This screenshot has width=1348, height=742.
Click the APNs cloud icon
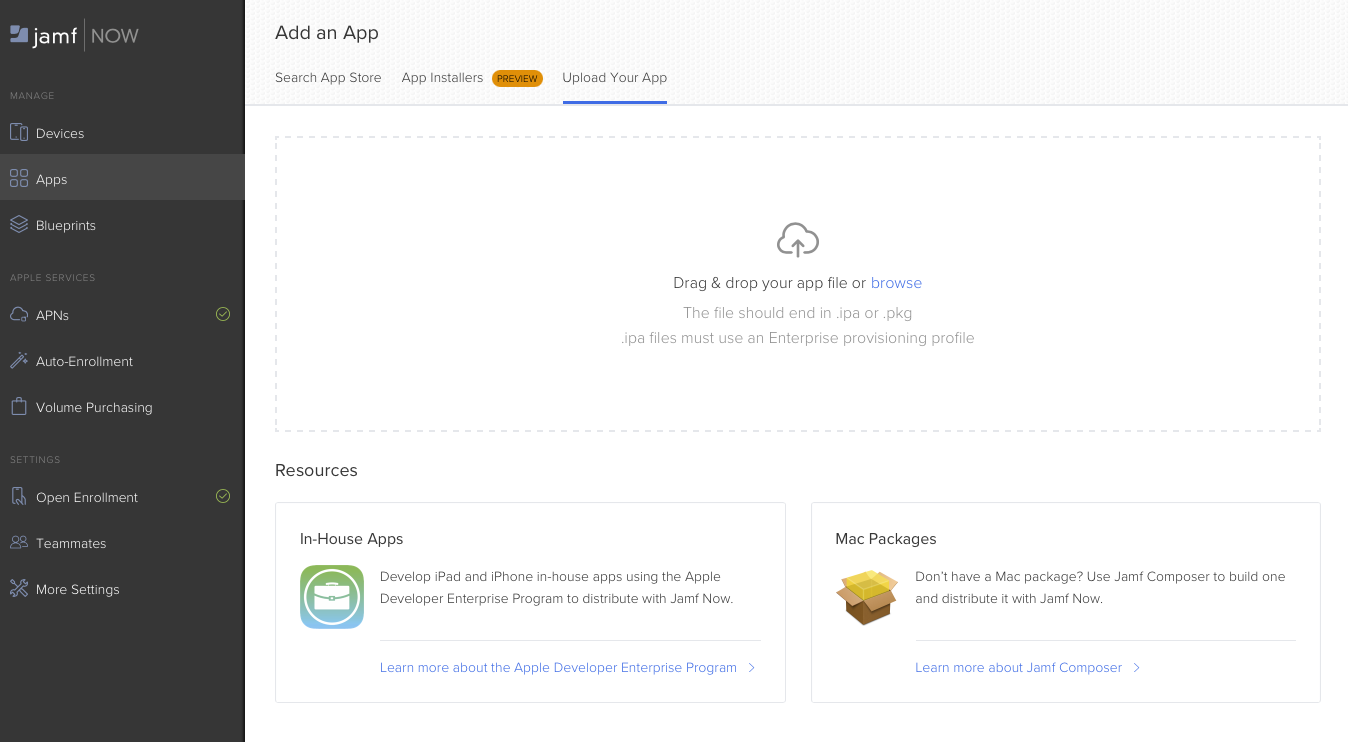[19, 315]
